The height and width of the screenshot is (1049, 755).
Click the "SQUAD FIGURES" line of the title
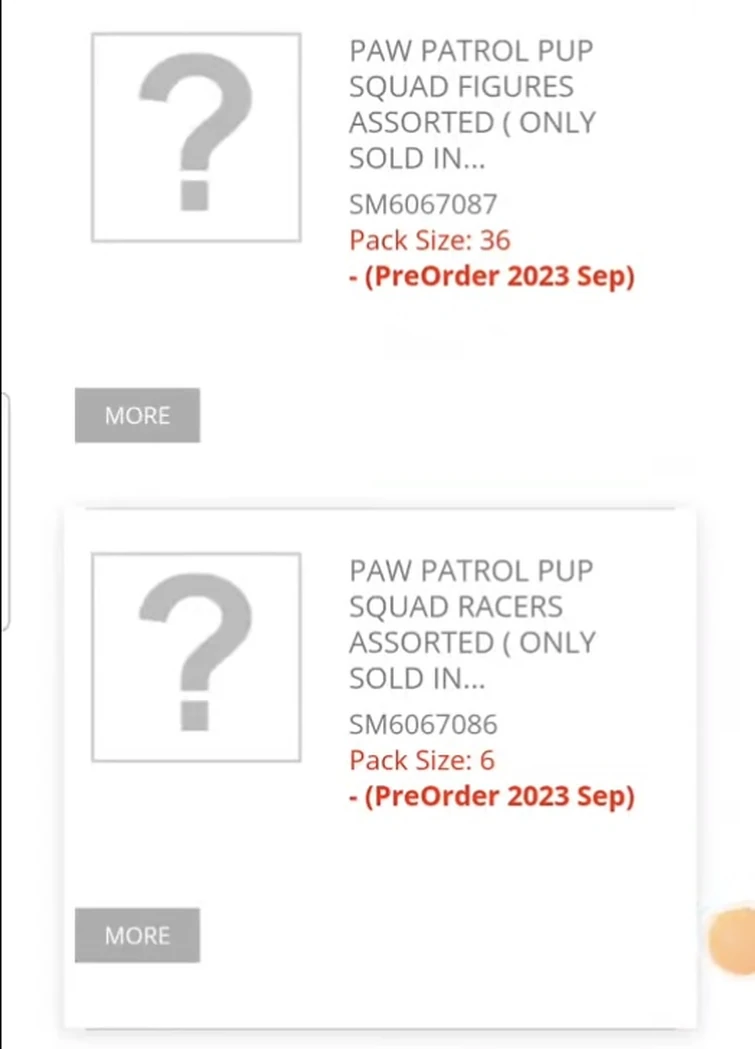(461, 86)
